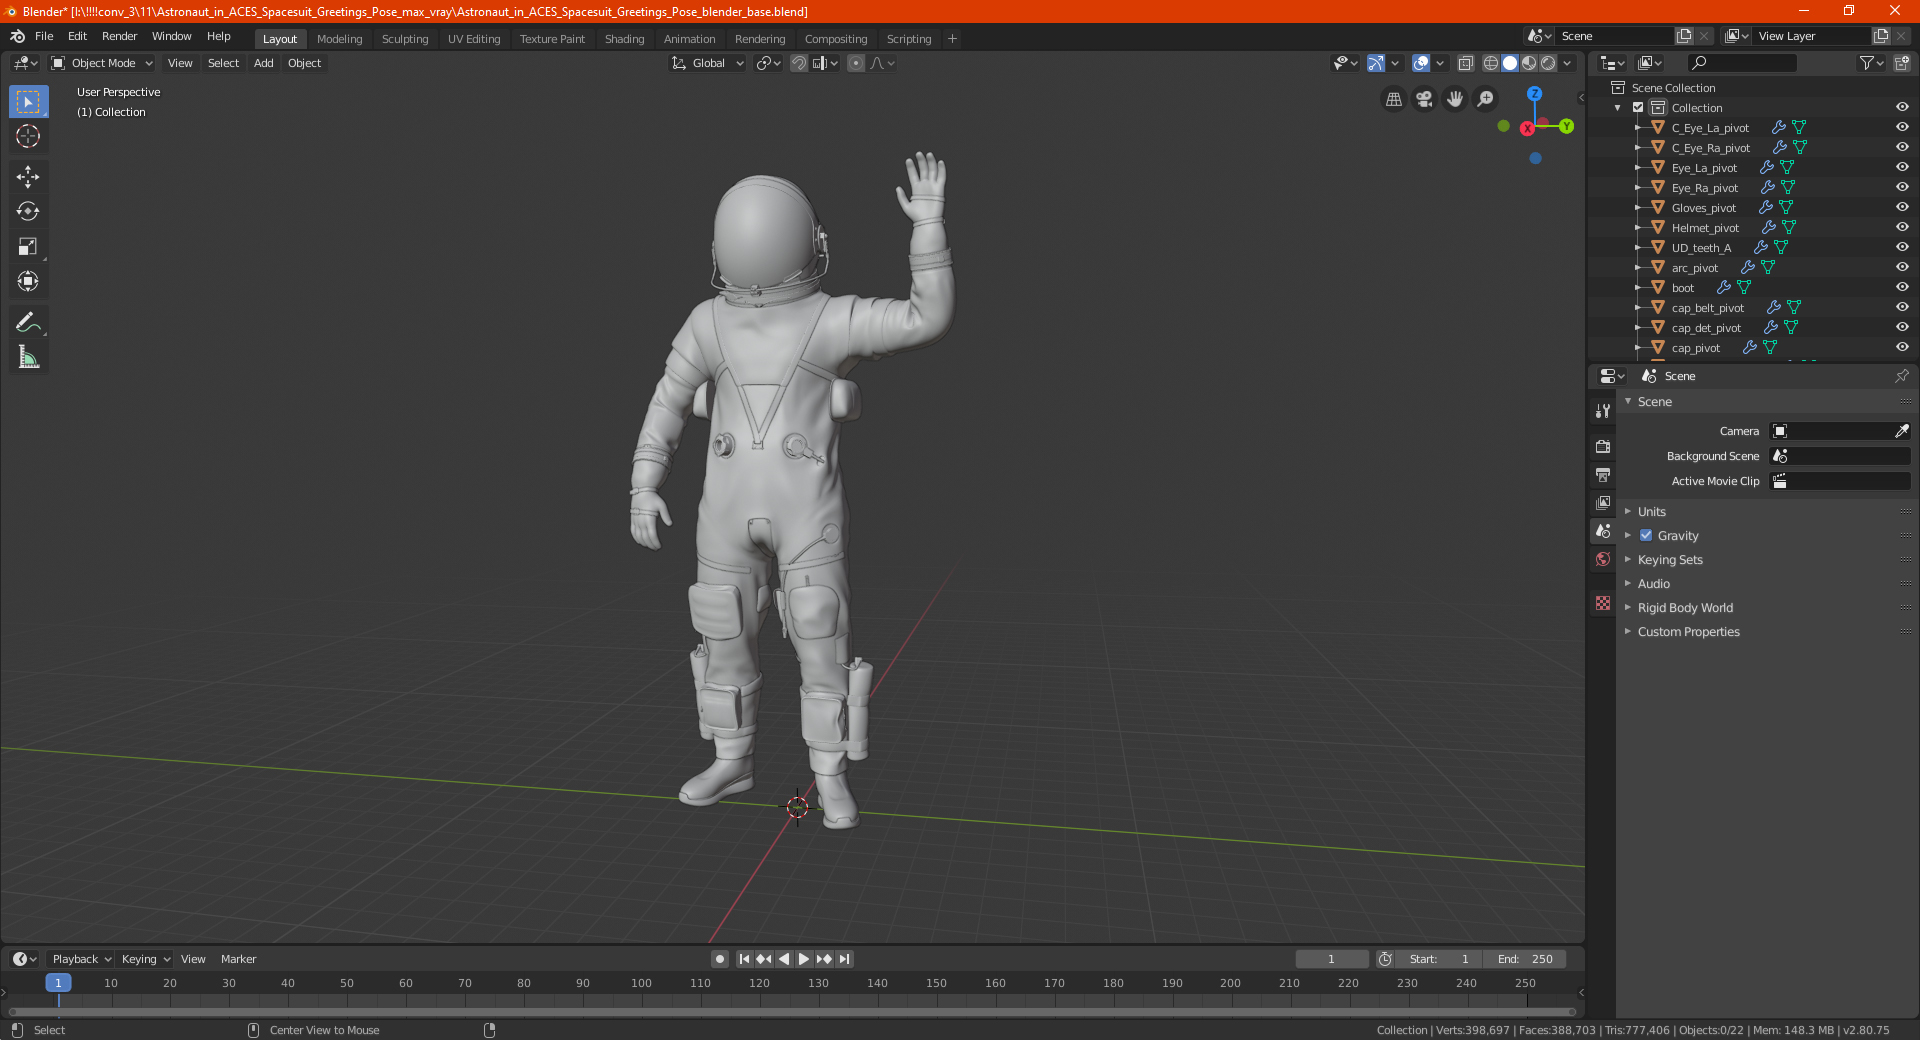
Task: Switch to orthographic/perspective grid icon
Action: click(x=1393, y=99)
